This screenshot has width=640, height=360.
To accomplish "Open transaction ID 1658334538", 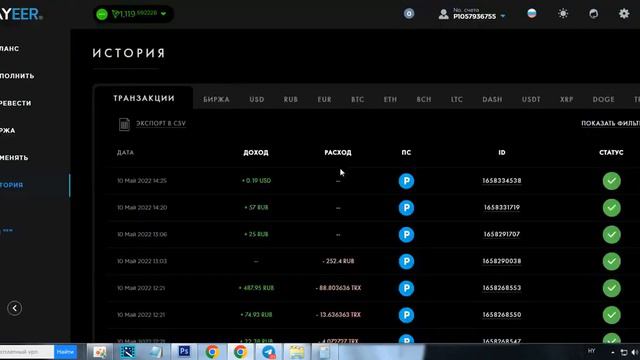I will click(x=502, y=180).
